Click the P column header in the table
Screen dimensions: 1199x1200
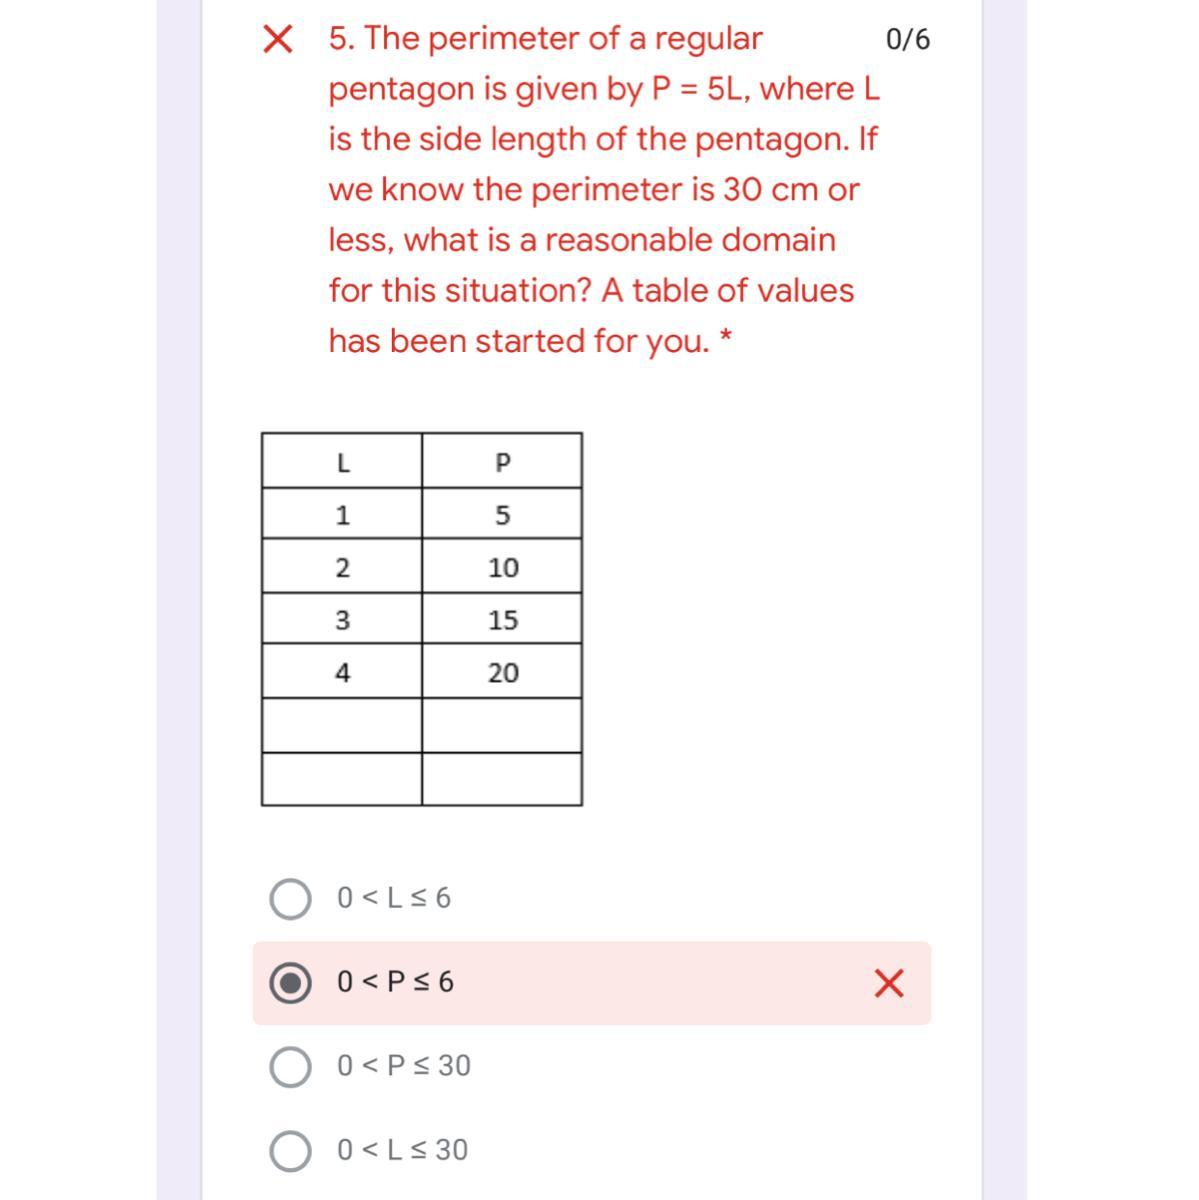pyautogui.click(x=502, y=462)
